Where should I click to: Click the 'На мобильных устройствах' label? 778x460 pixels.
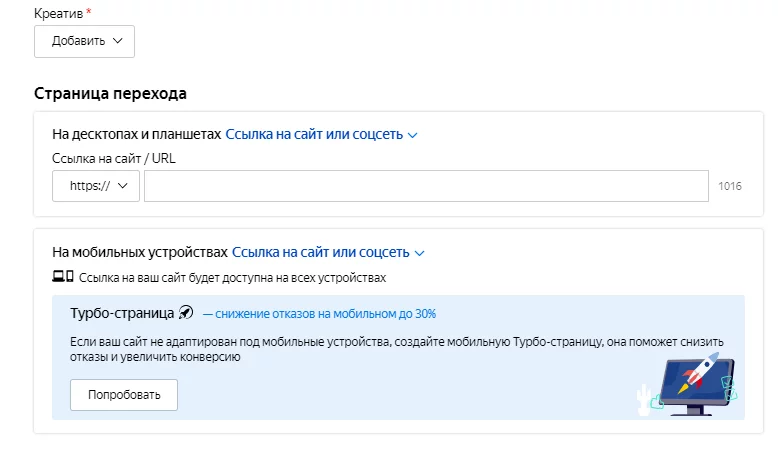point(140,253)
